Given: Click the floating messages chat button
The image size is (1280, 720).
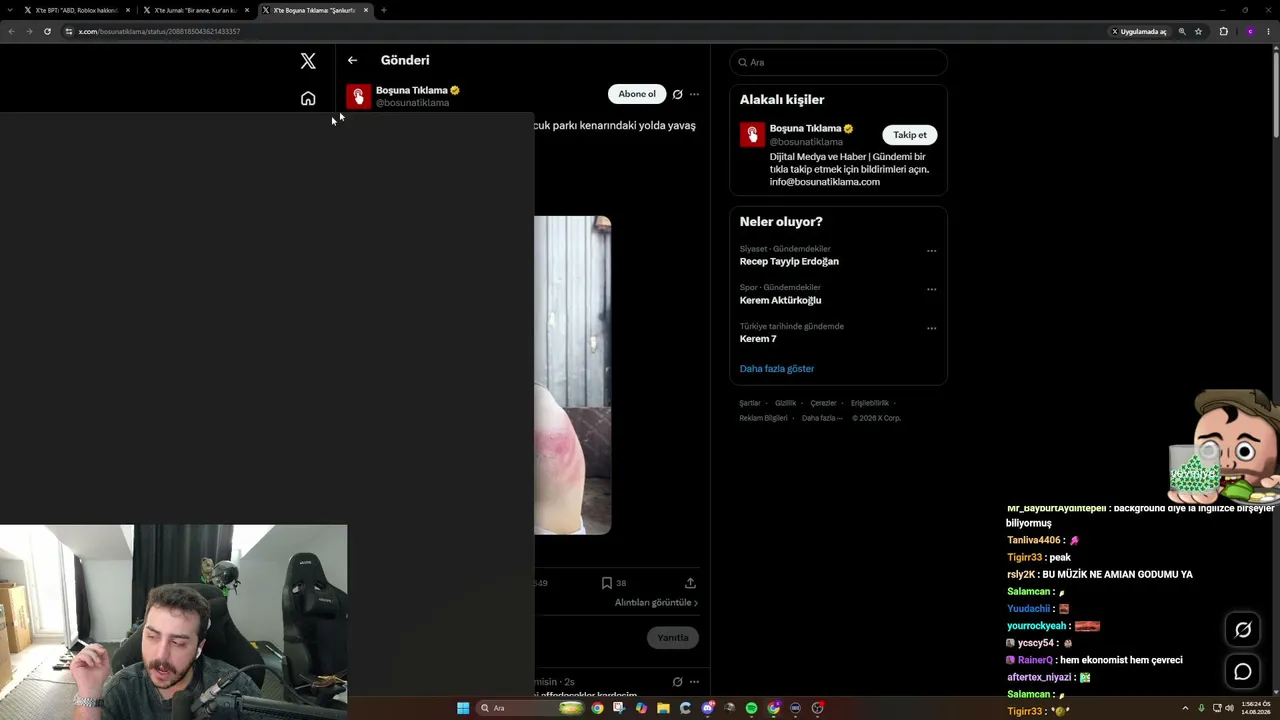Looking at the screenshot, I should coord(1243,672).
